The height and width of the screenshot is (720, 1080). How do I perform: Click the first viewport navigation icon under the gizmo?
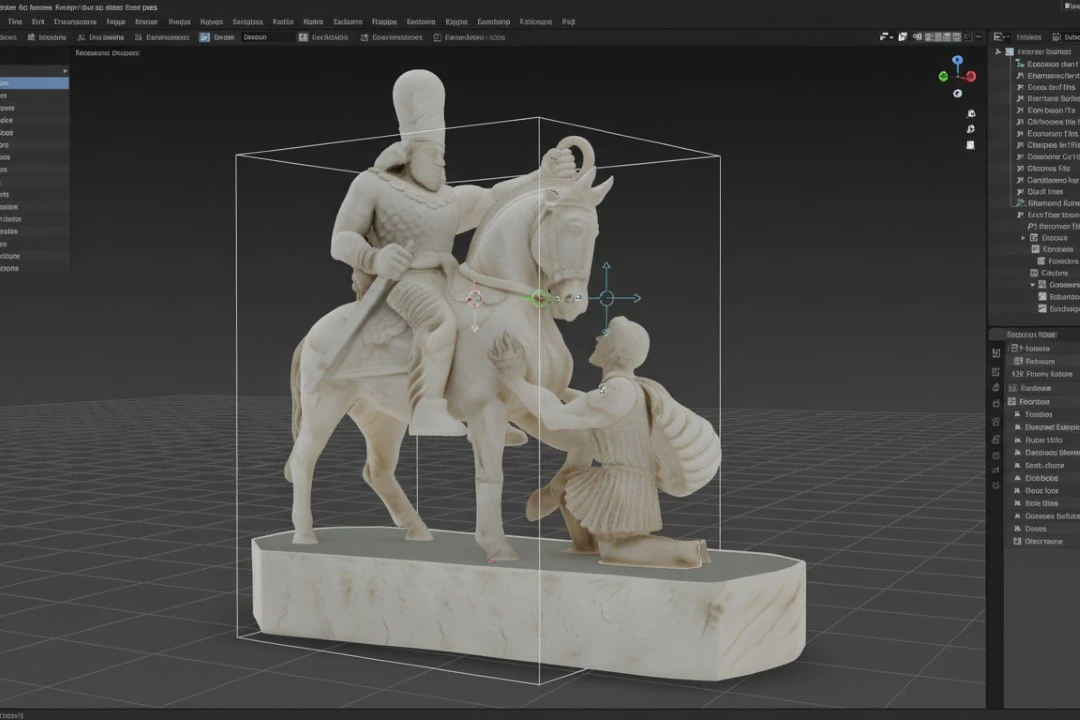[970, 113]
